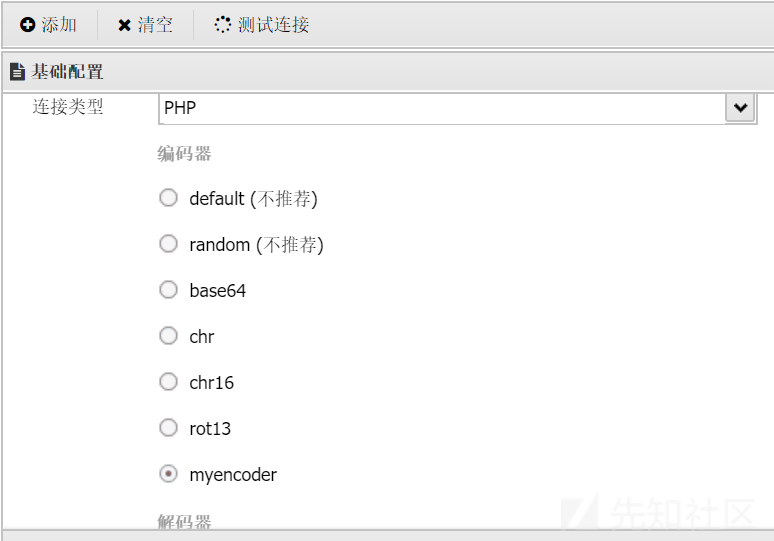The height and width of the screenshot is (541, 774).
Task: Click the X icon for 清空
Action: coord(124,25)
